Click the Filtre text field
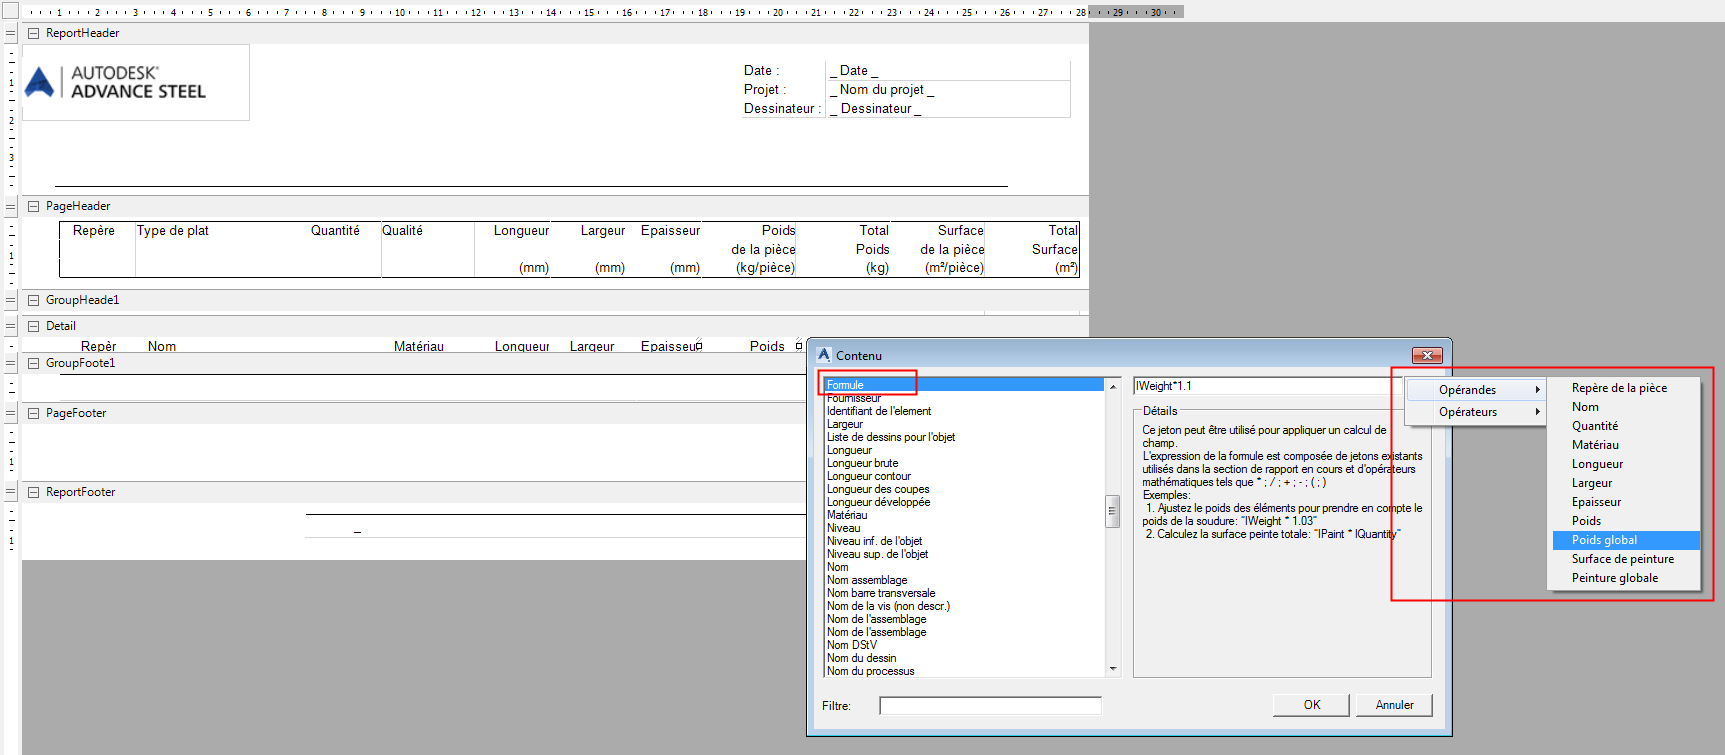The height and width of the screenshot is (755, 1725). [990, 706]
